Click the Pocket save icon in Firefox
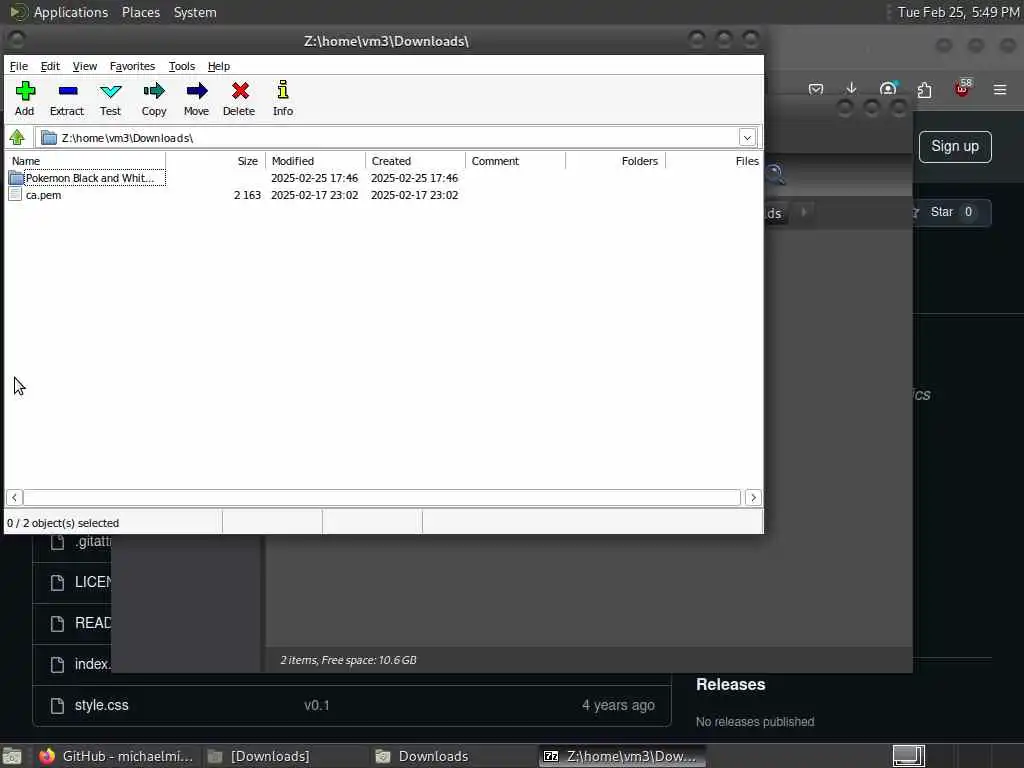The width and height of the screenshot is (1024, 768). [x=816, y=89]
